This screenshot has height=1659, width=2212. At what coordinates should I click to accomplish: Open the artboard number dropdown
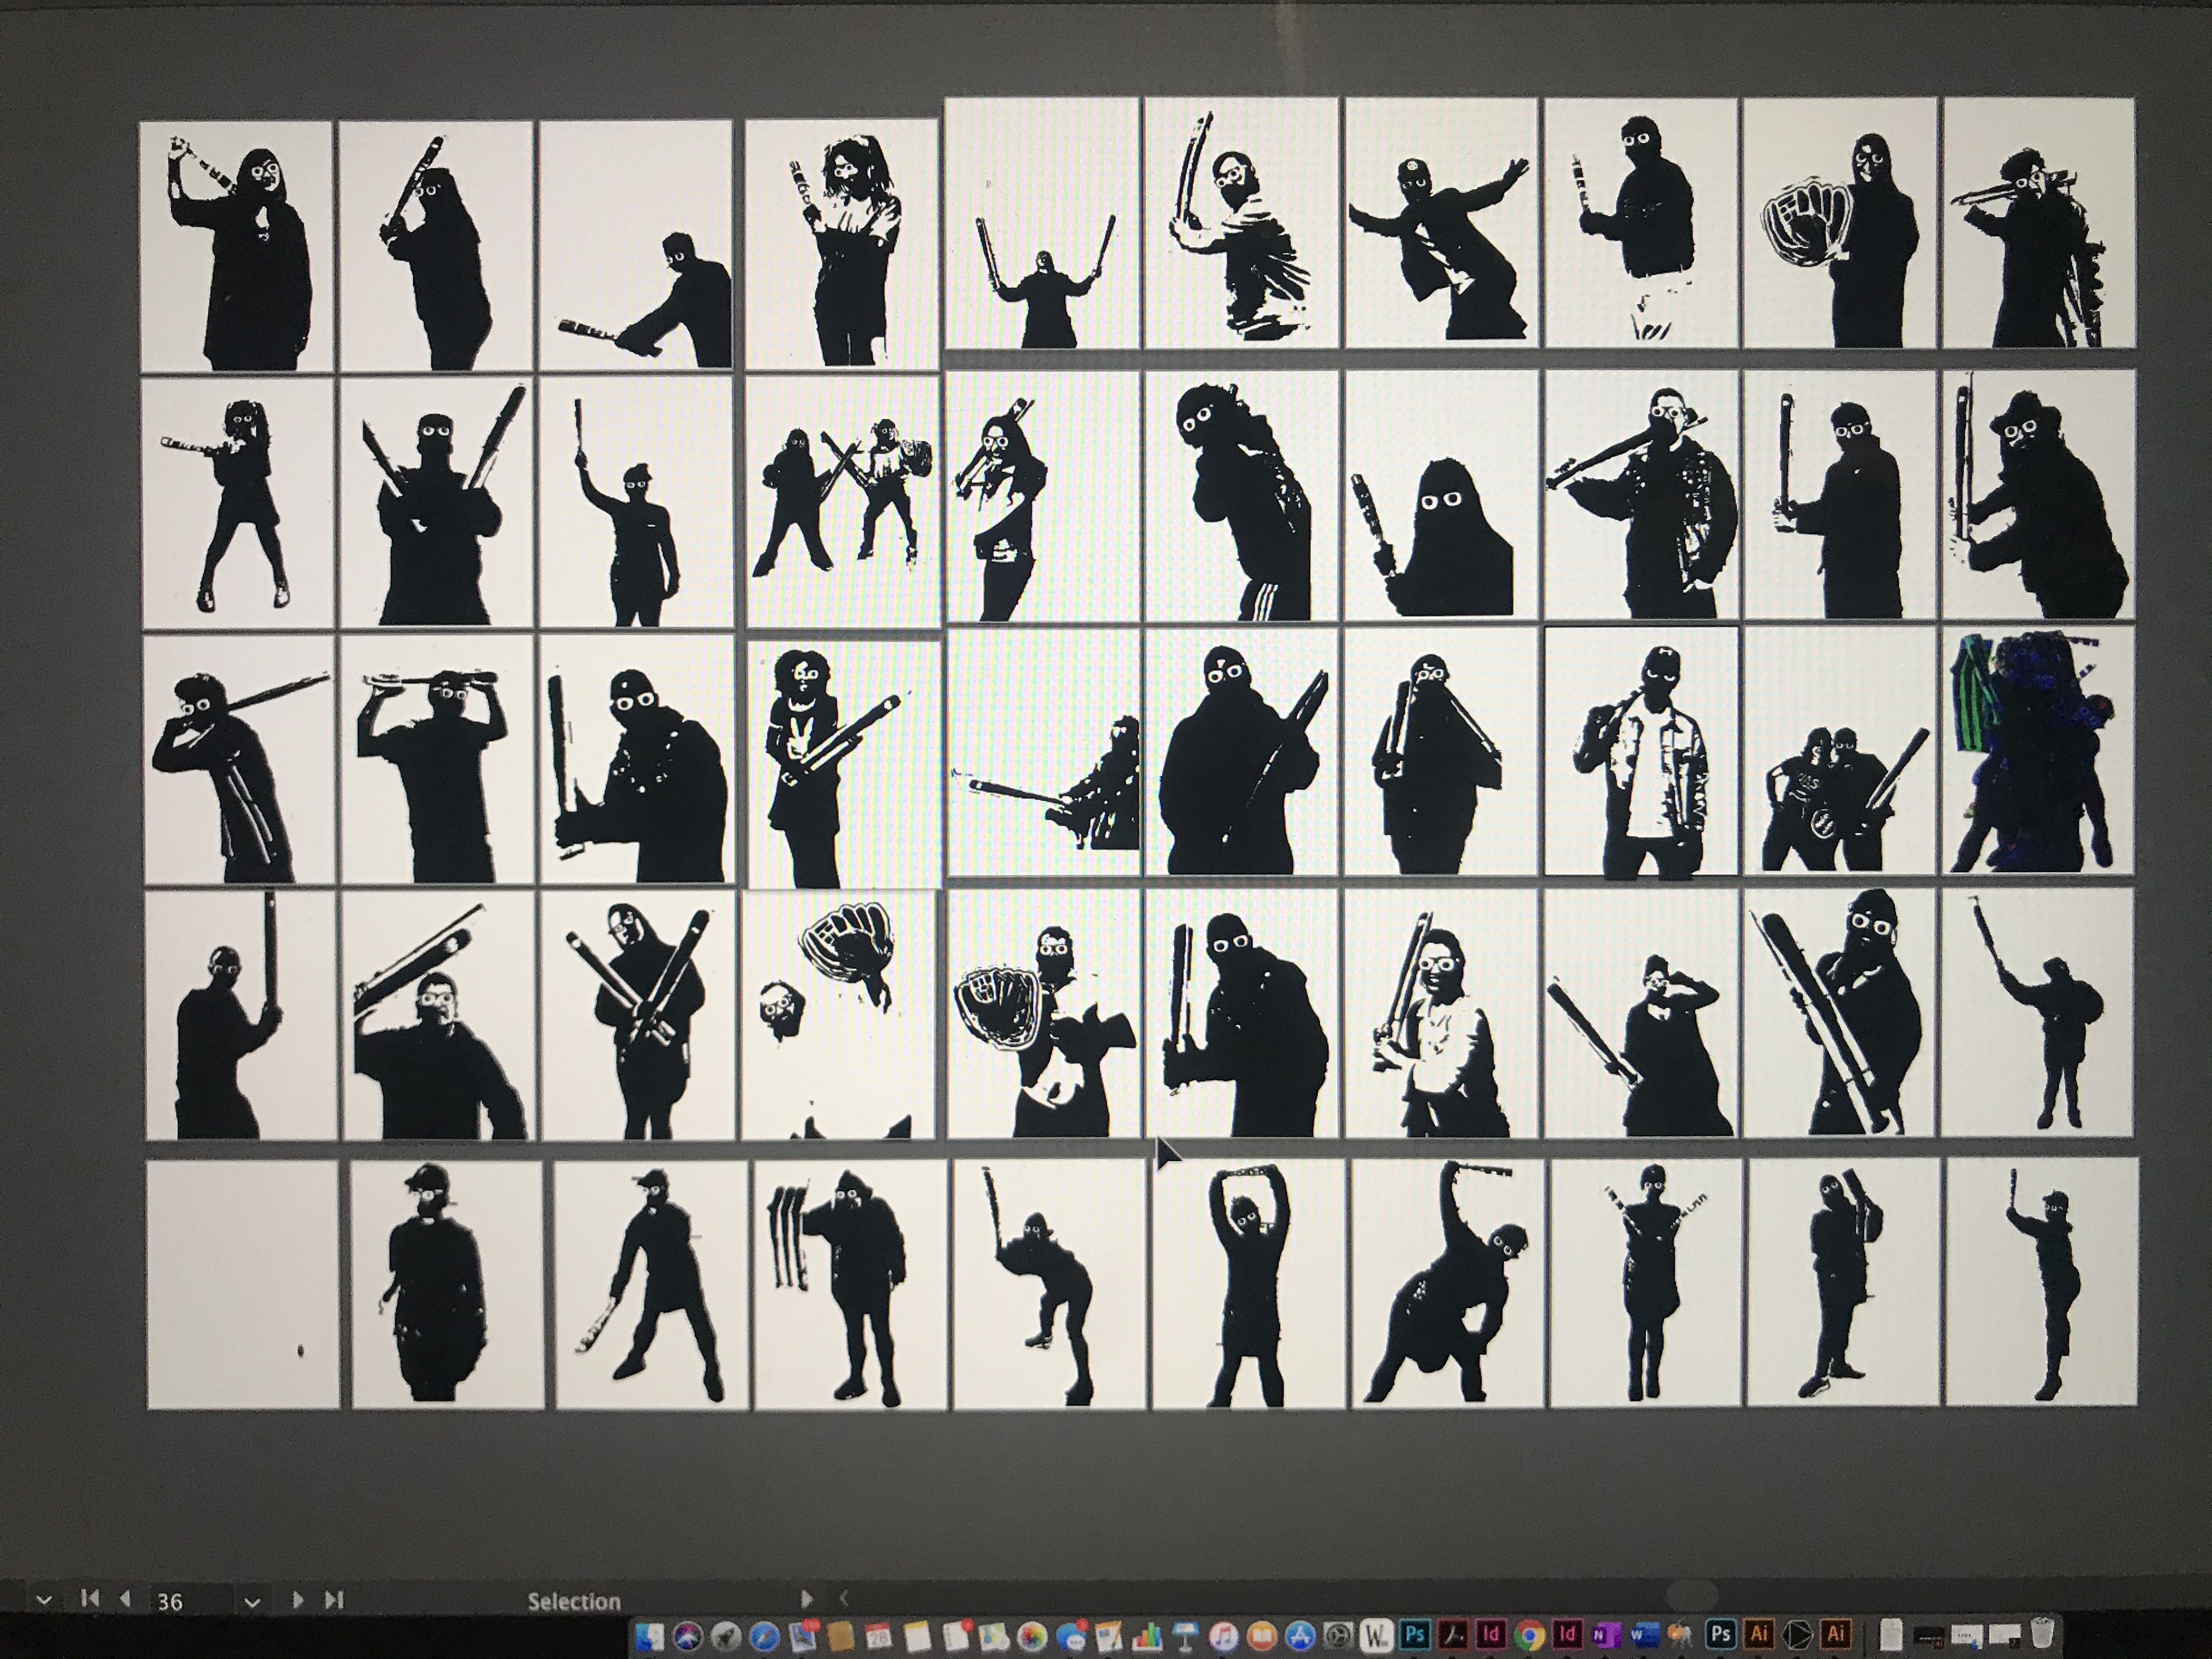(252, 1601)
